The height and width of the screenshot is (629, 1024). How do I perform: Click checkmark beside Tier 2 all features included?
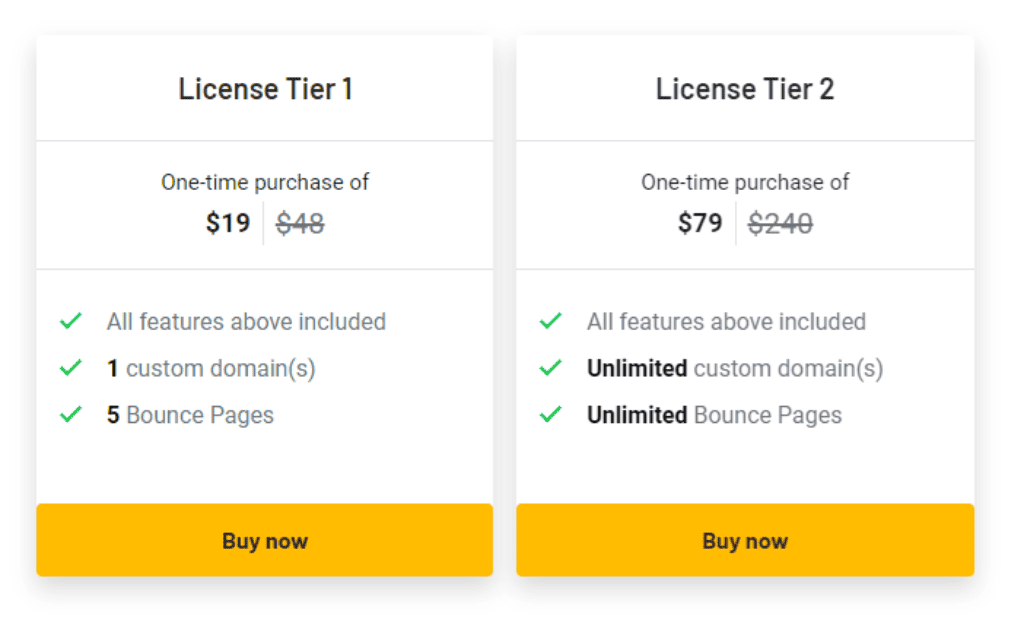coord(550,322)
